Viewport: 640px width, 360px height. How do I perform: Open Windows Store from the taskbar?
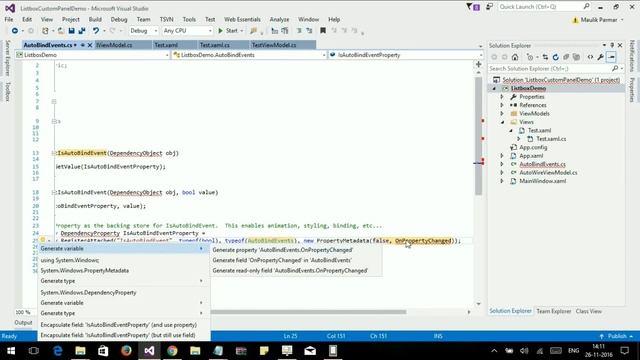coord(103,351)
